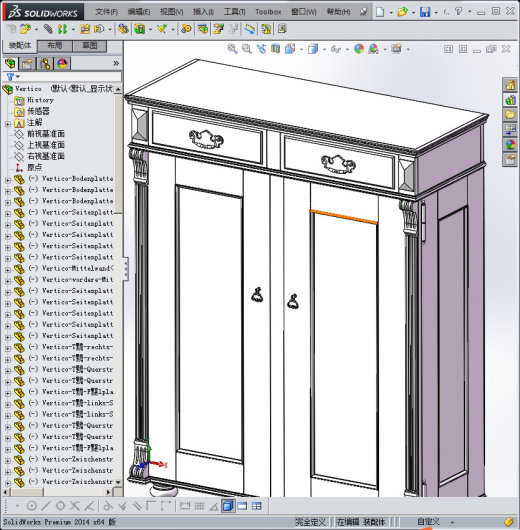Image resolution: width=520 pixels, height=530 pixels.
Task: Open the Section View tool
Action: (x=275, y=49)
